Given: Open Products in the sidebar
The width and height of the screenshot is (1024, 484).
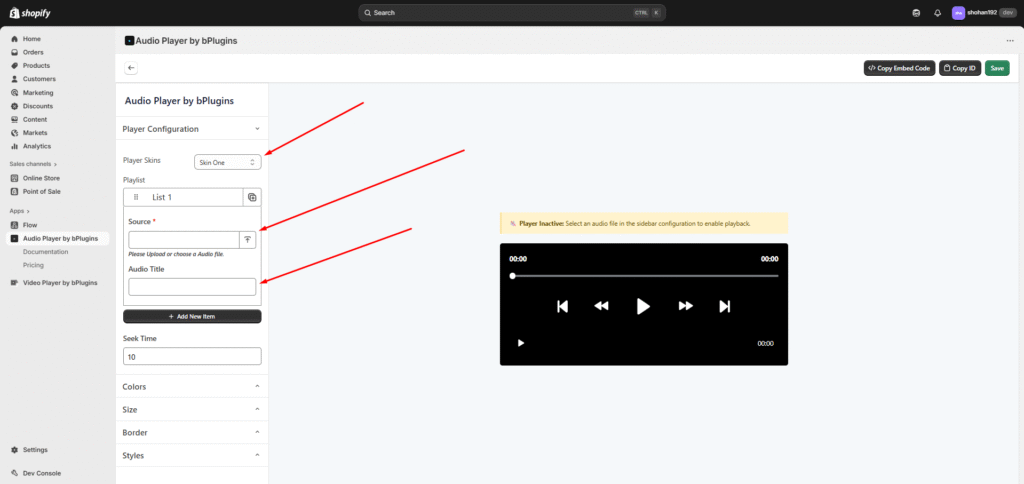Looking at the screenshot, I should [36, 65].
